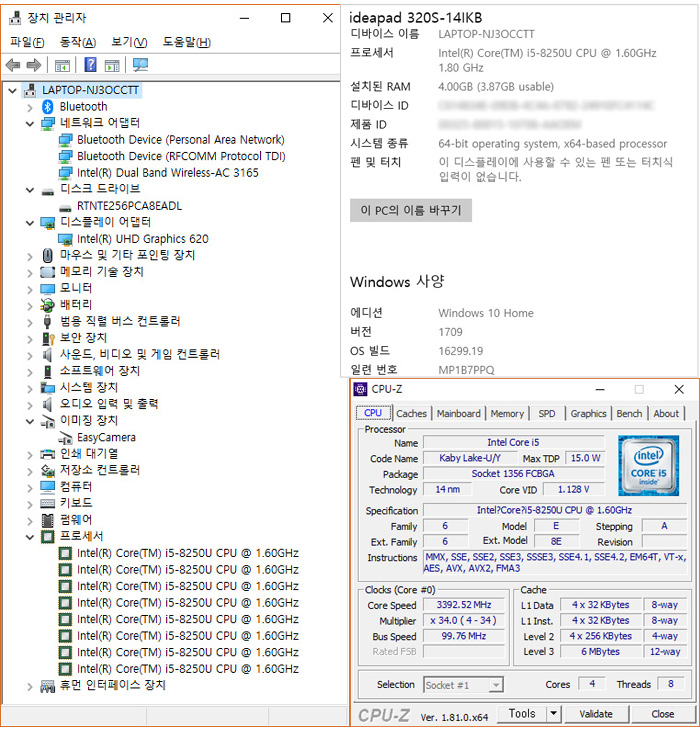The width and height of the screenshot is (700, 730).
Task: Click the Tools button in CPU-Z
Action: pyautogui.click(x=522, y=714)
